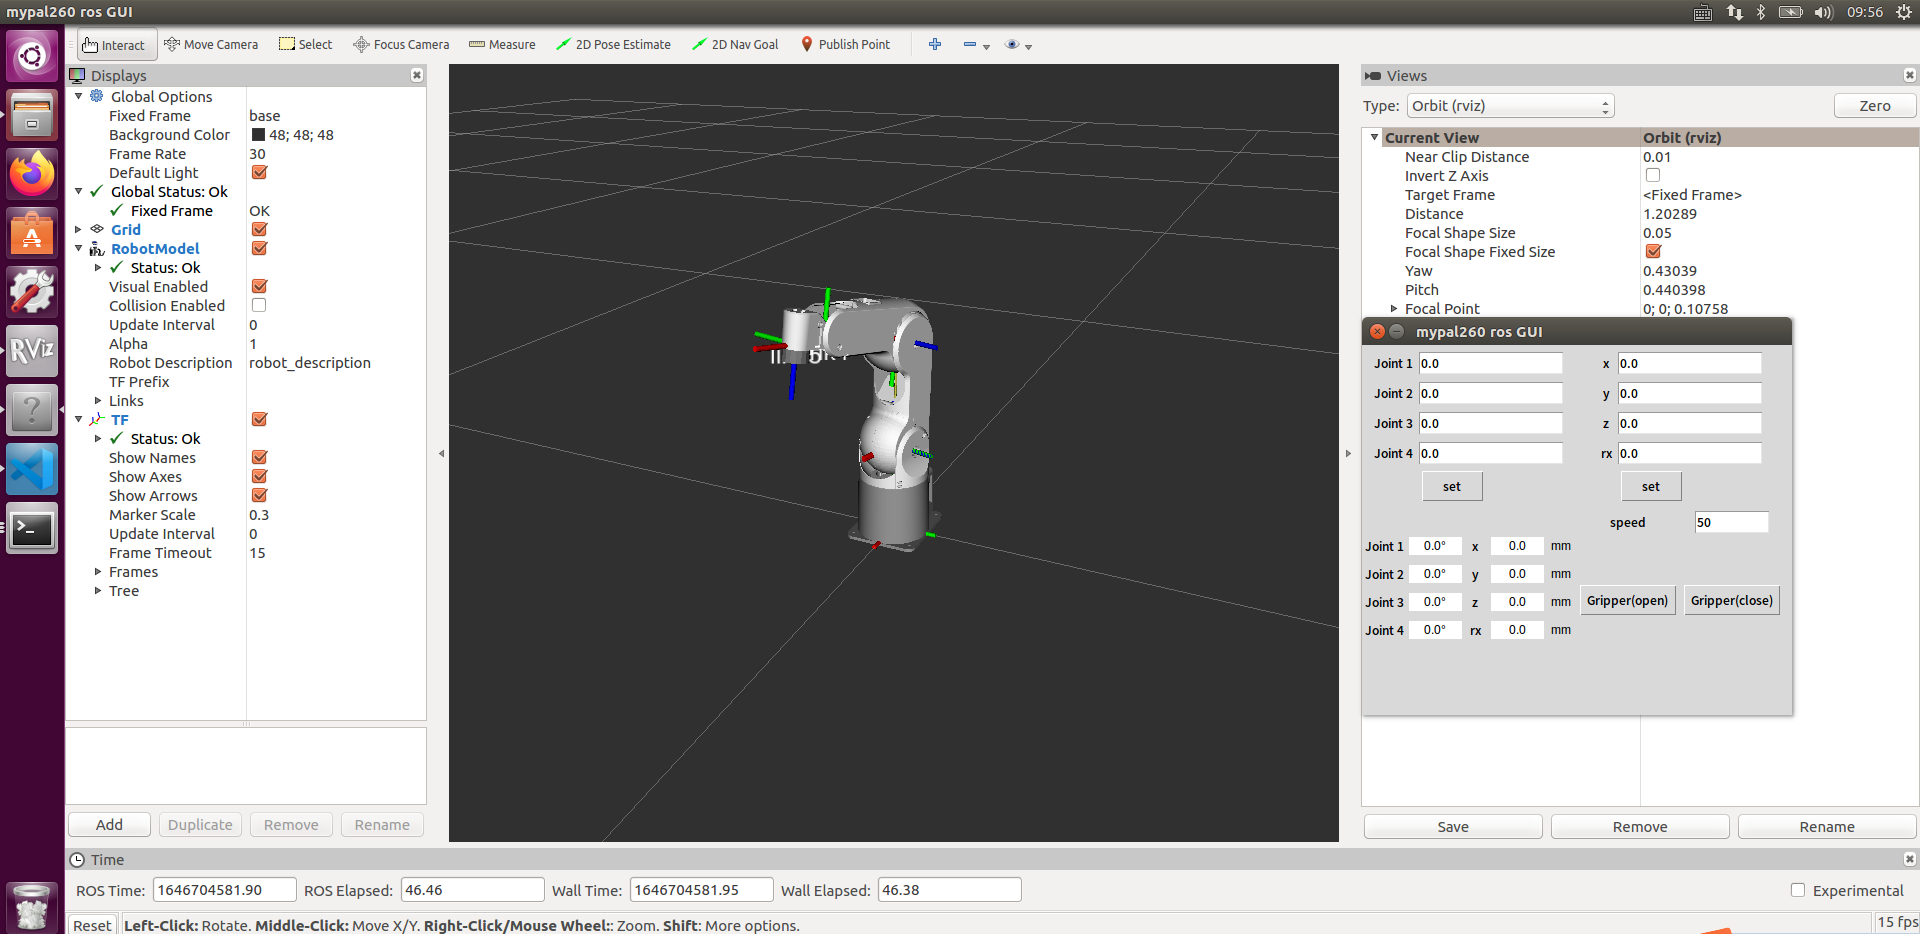Viewport: 1920px width, 934px height.
Task: Click the Background Color swatch
Action: [258, 135]
